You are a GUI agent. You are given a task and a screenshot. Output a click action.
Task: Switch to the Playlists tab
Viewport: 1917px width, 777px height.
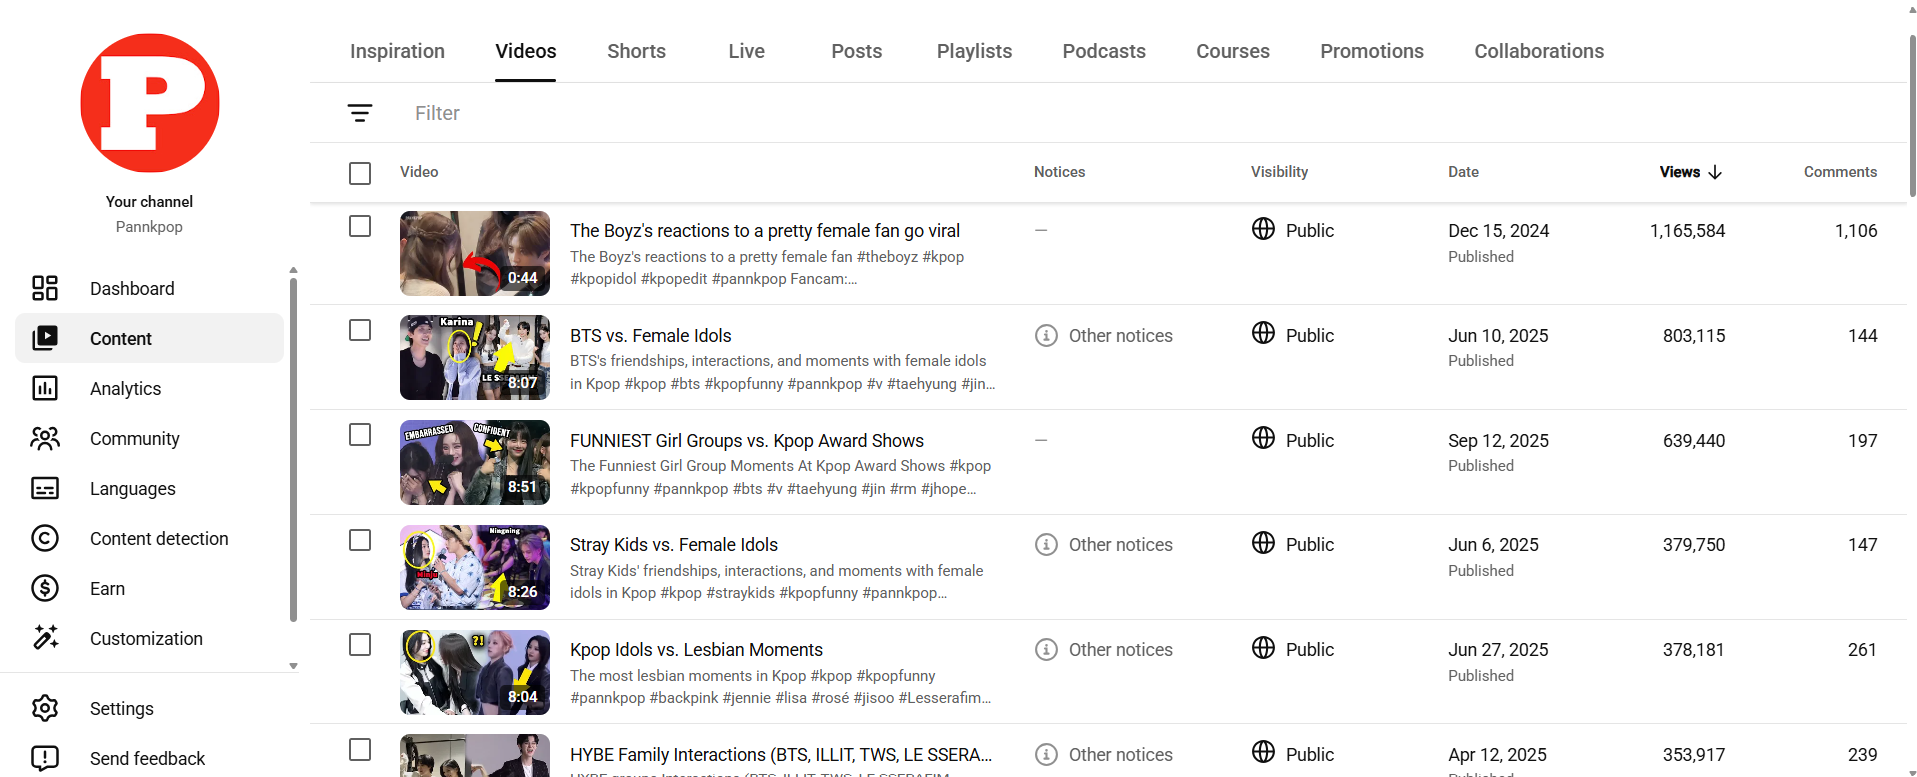coord(974,51)
